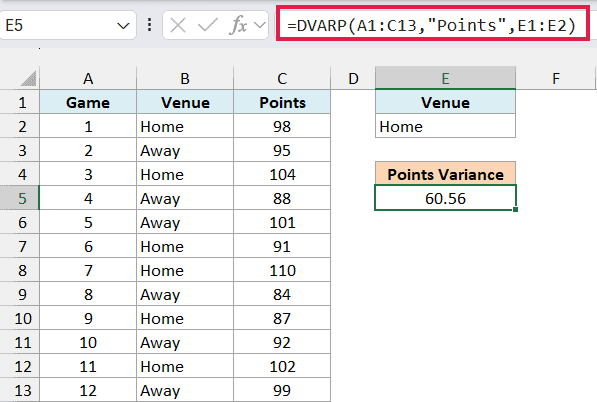Image resolution: width=597 pixels, height=402 pixels.
Task: Select row 1 header
Action: [20, 102]
